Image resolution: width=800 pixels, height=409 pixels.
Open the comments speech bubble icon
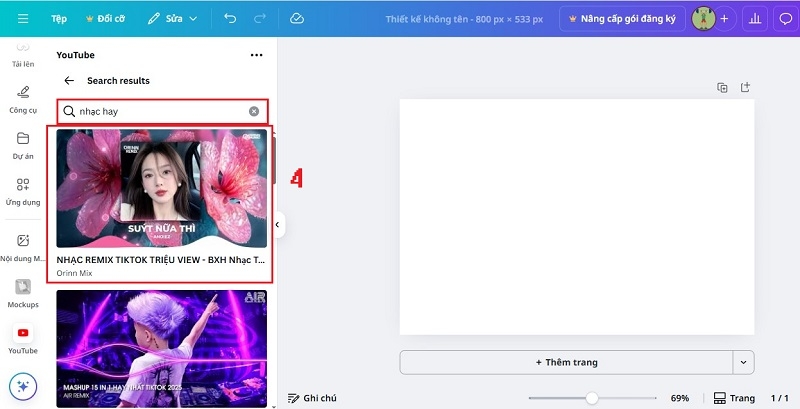tap(785, 19)
